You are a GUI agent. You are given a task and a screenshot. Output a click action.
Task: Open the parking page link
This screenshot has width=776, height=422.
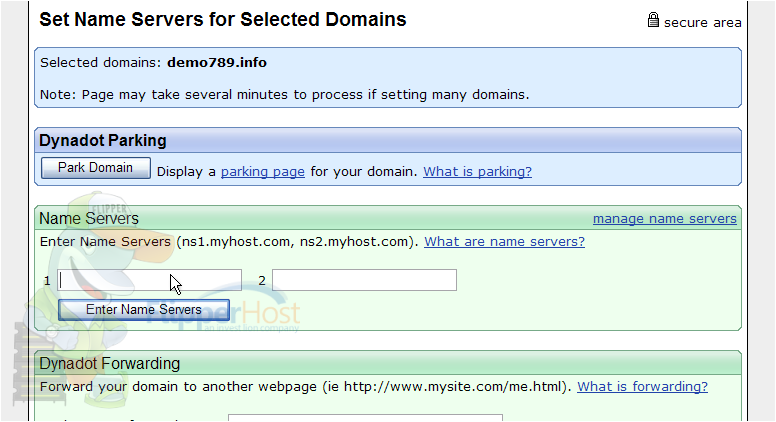[262, 172]
